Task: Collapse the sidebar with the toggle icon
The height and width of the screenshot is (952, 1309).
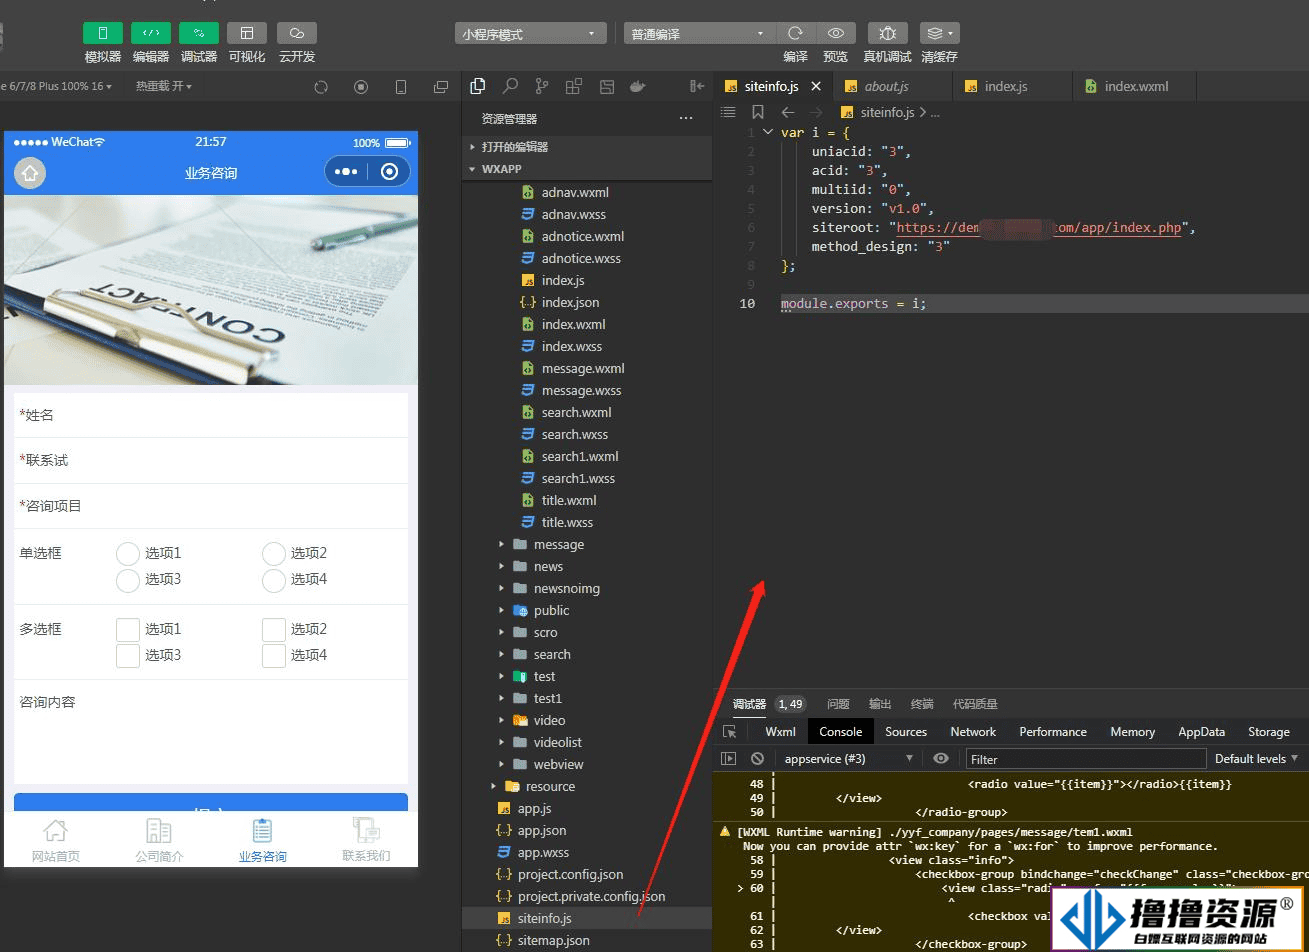Action: [697, 87]
